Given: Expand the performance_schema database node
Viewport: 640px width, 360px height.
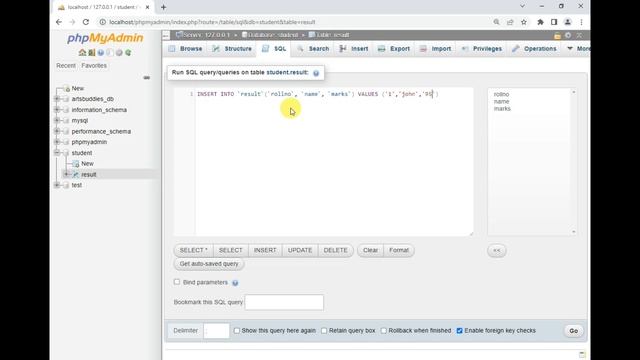Looking at the screenshot, I should click(57, 131).
